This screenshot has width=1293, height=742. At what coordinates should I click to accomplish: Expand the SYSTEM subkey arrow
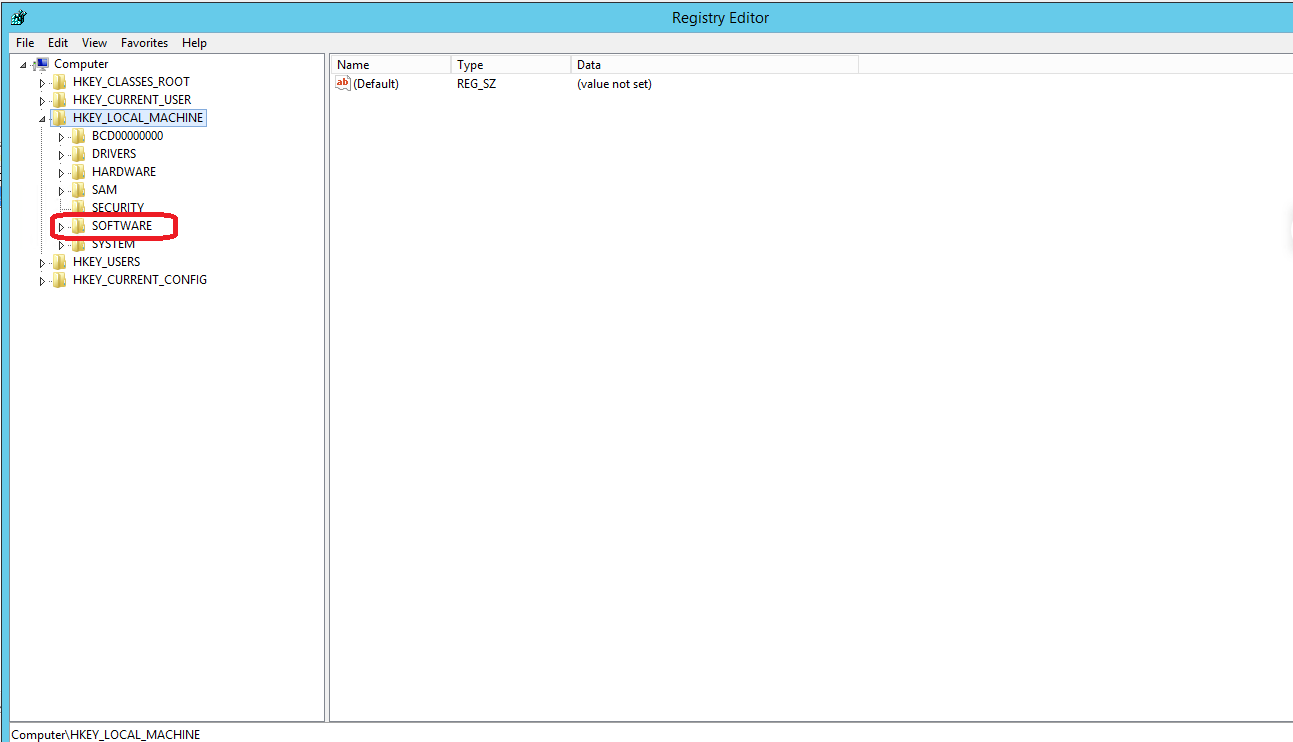[x=61, y=243]
